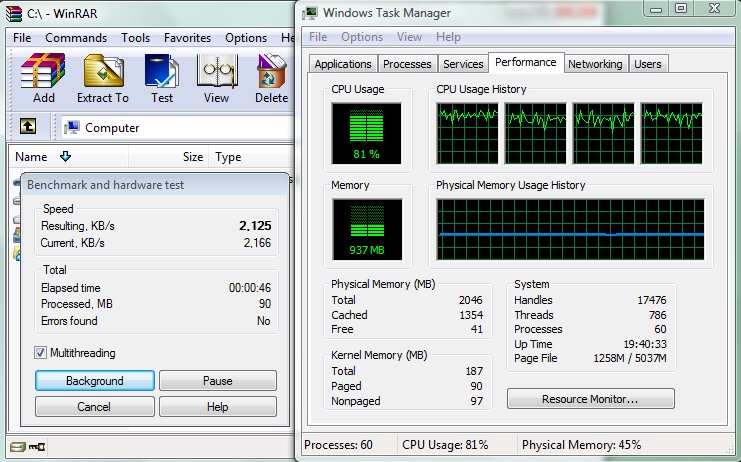Click status bar text Processes: 60

338,445
